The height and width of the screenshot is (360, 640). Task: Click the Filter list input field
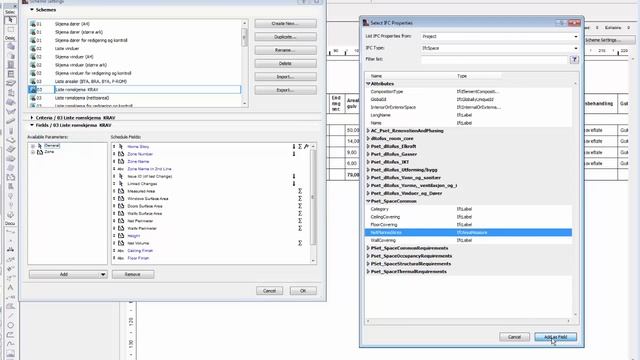(x=495, y=60)
